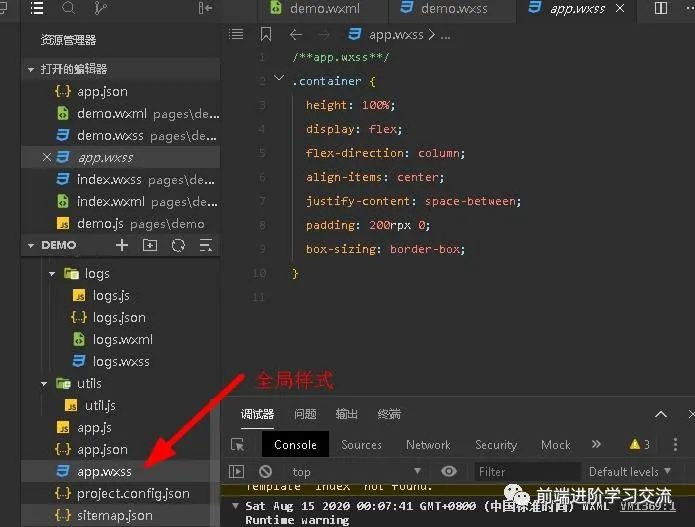Switch to the demo.wxss editor tab
The width and height of the screenshot is (695, 527).
point(445,9)
